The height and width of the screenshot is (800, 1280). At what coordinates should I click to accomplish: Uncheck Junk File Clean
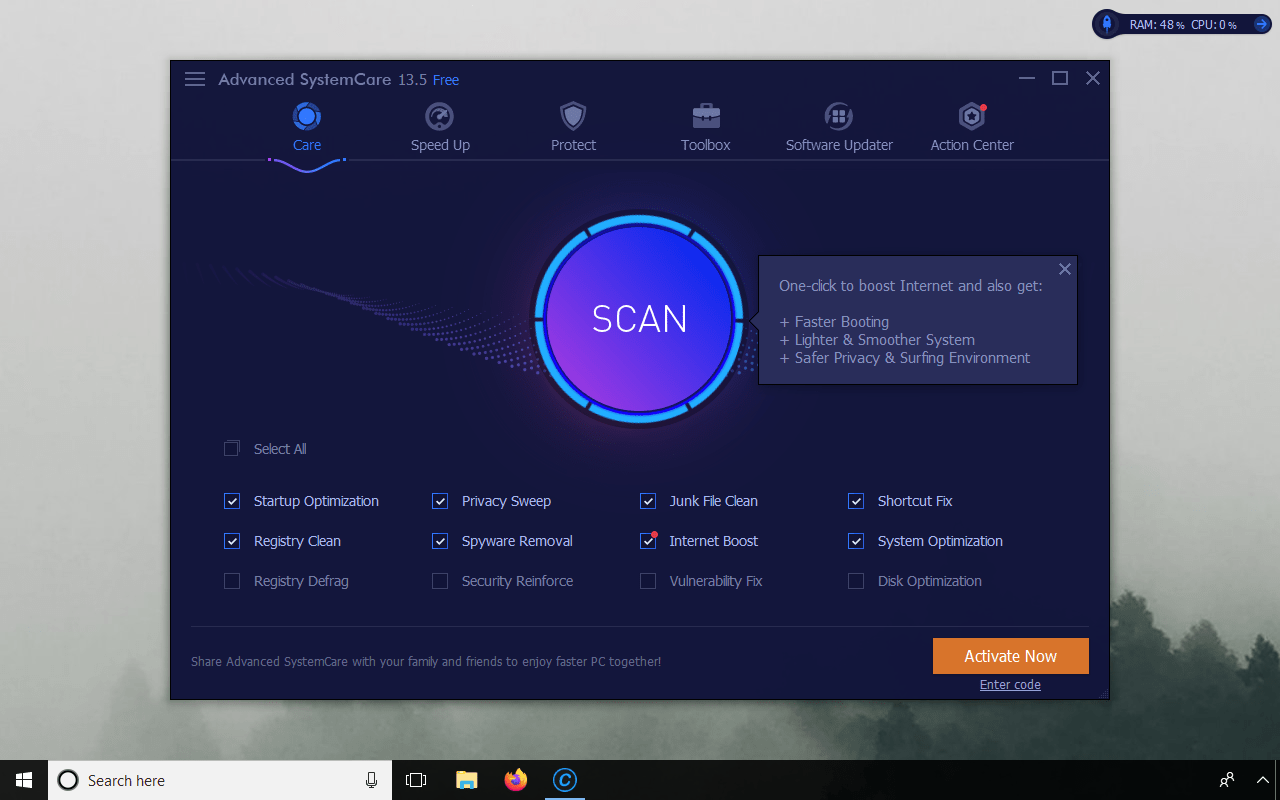coord(648,501)
